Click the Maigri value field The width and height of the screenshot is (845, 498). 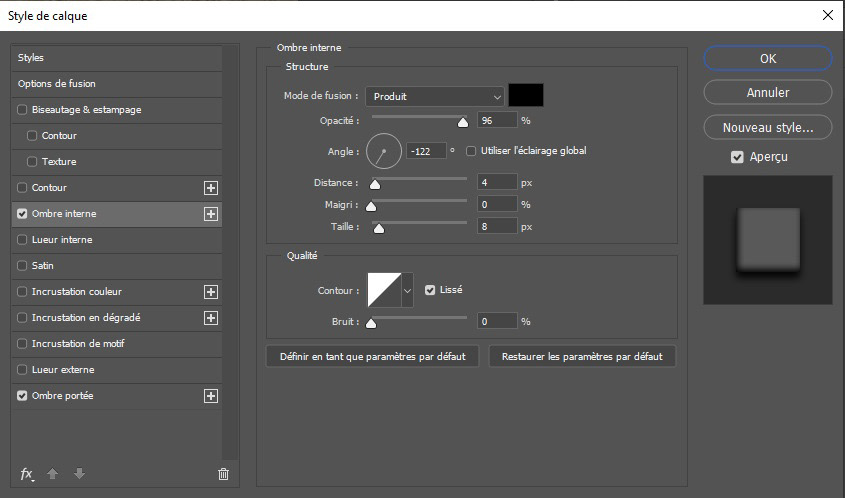[x=497, y=204]
